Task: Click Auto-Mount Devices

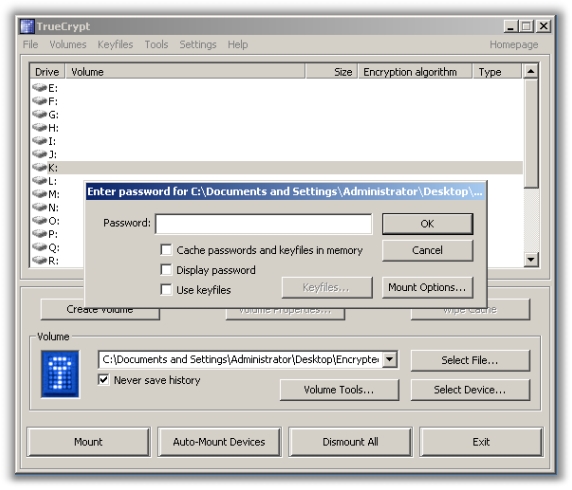Action: point(219,442)
